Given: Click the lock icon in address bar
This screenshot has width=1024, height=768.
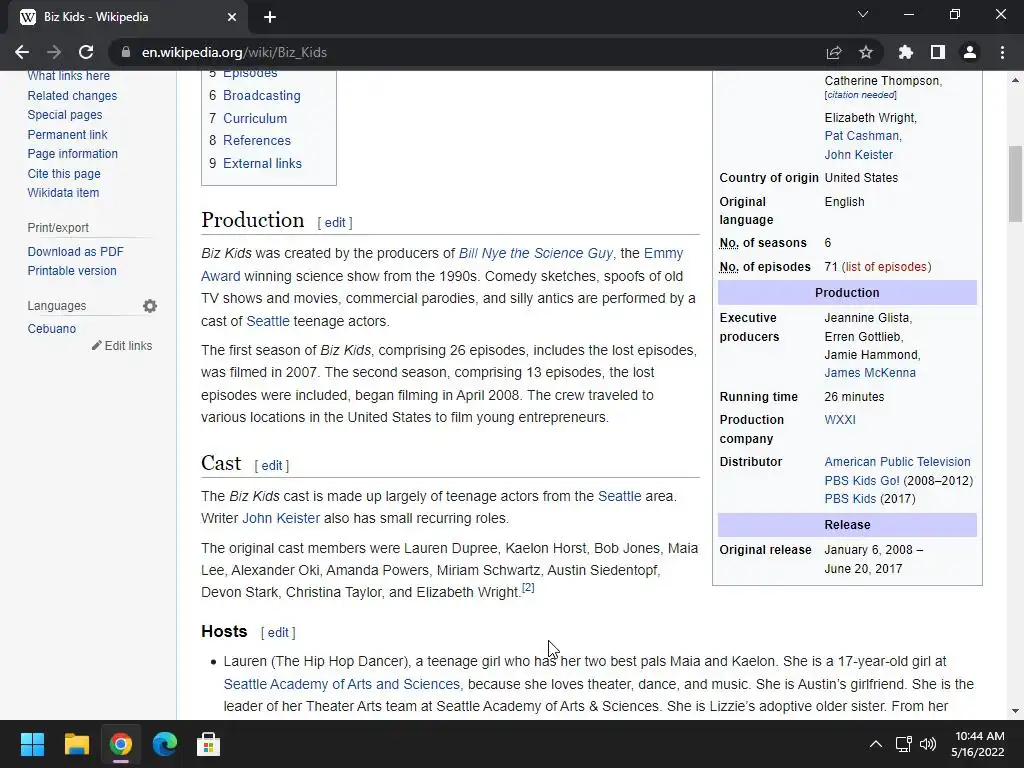Looking at the screenshot, I should (x=125, y=52).
